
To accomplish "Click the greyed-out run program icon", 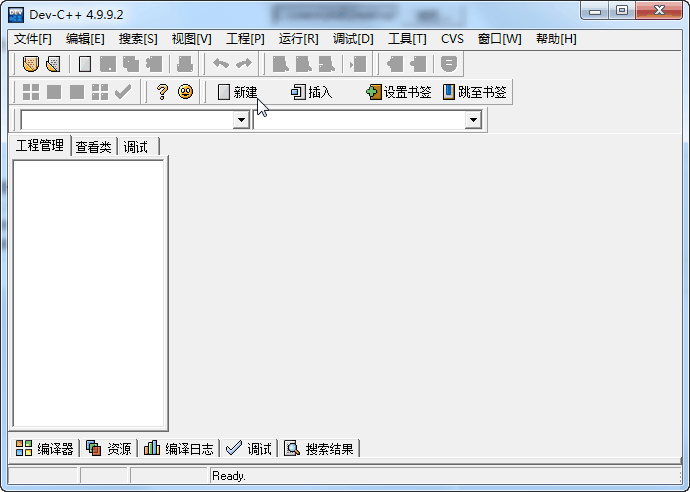I will click(x=54, y=92).
